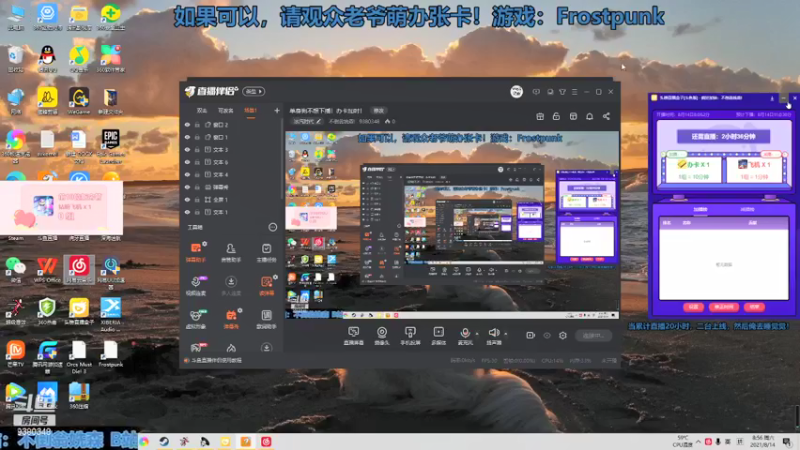Open the 多人连麦 download-style tool in the toolbox
800x450 pixels.
[x=231, y=286]
